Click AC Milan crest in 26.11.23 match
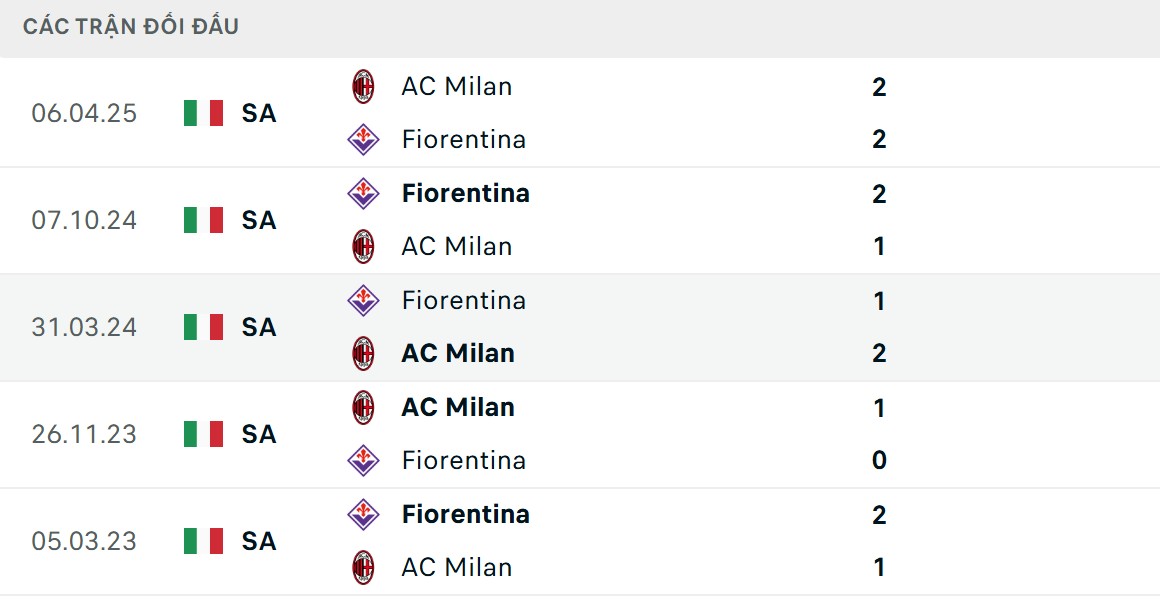Screen dimensions: 1160x611 click(363, 407)
